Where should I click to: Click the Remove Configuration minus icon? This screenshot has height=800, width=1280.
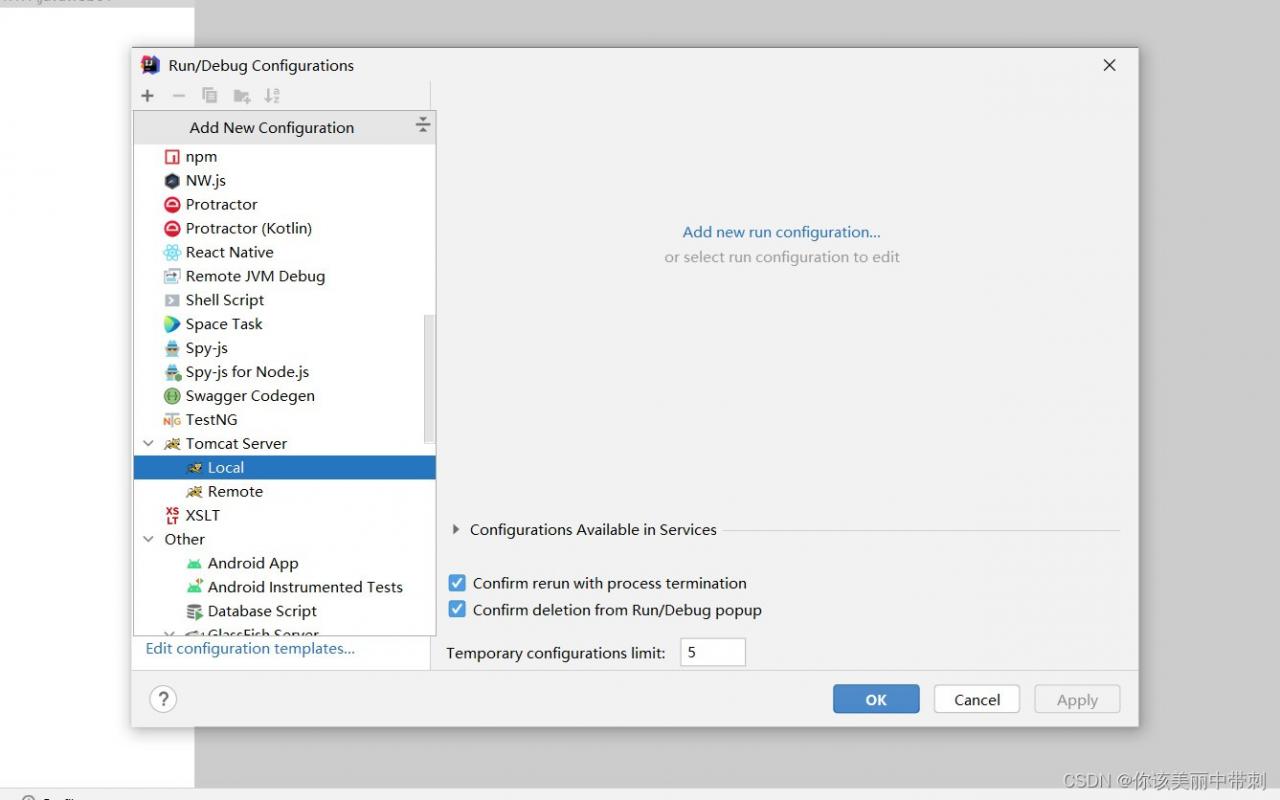[179, 96]
